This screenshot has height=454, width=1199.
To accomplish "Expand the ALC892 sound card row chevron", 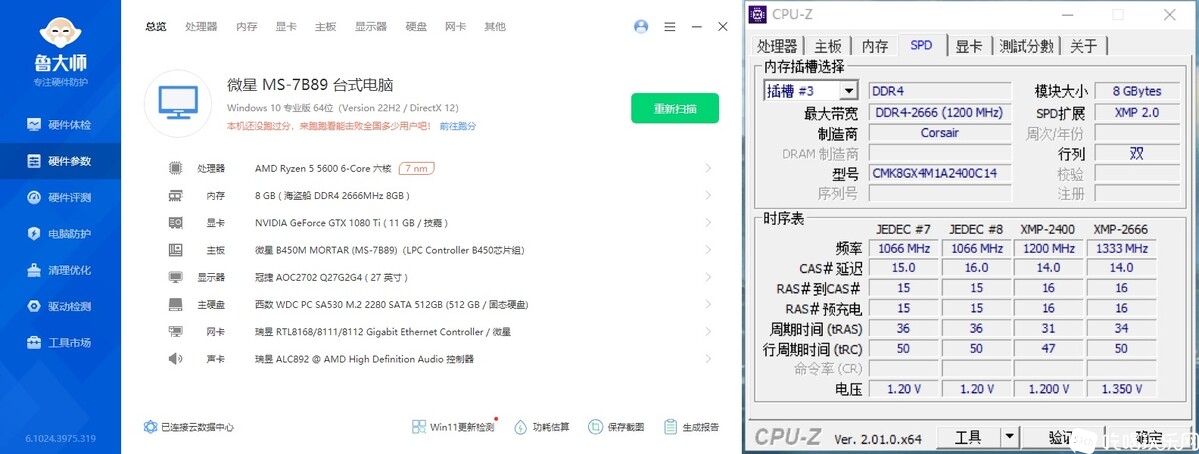I will [x=708, y=358].
